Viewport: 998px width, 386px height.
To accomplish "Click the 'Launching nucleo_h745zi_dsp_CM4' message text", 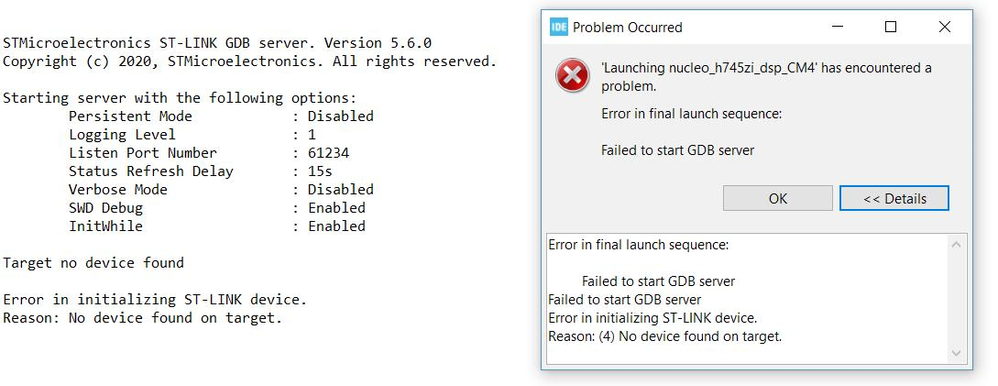I will [766, 76].
